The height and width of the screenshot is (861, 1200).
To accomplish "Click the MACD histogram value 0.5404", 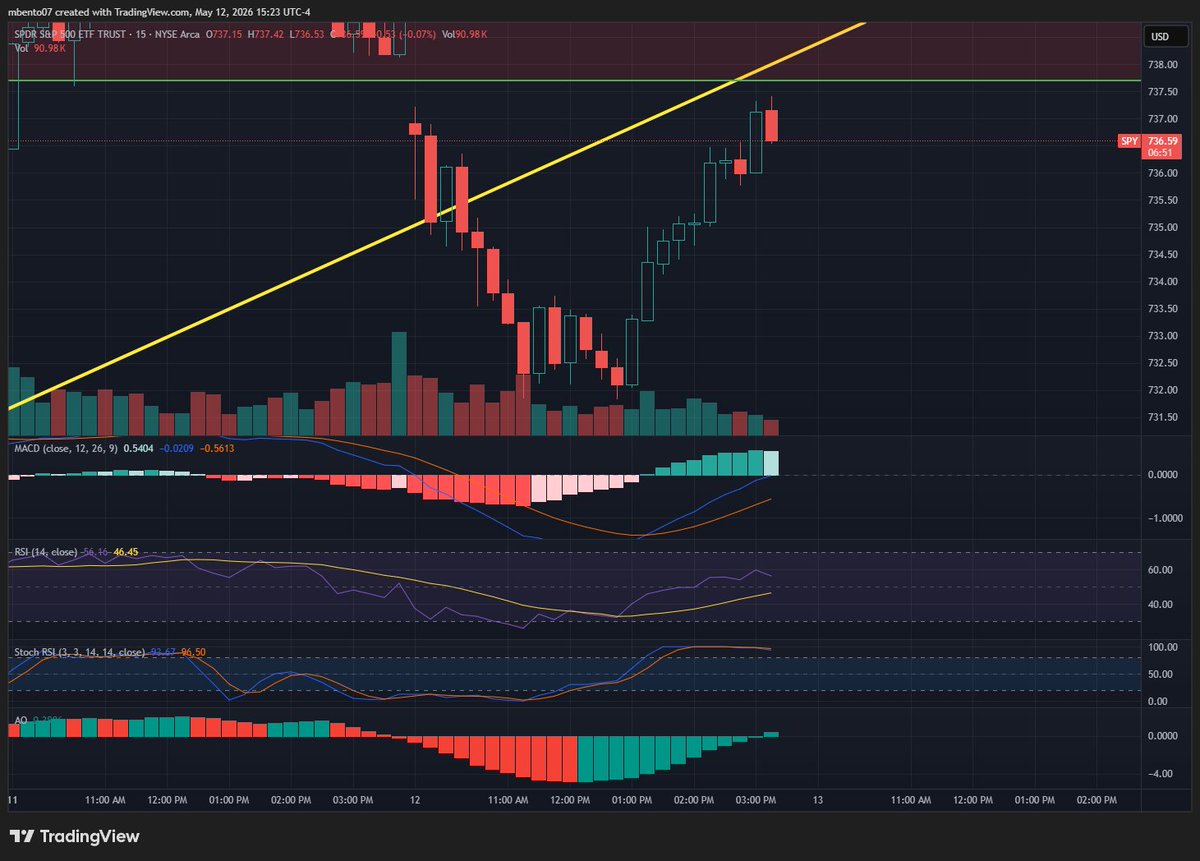I will click(138, 449).
